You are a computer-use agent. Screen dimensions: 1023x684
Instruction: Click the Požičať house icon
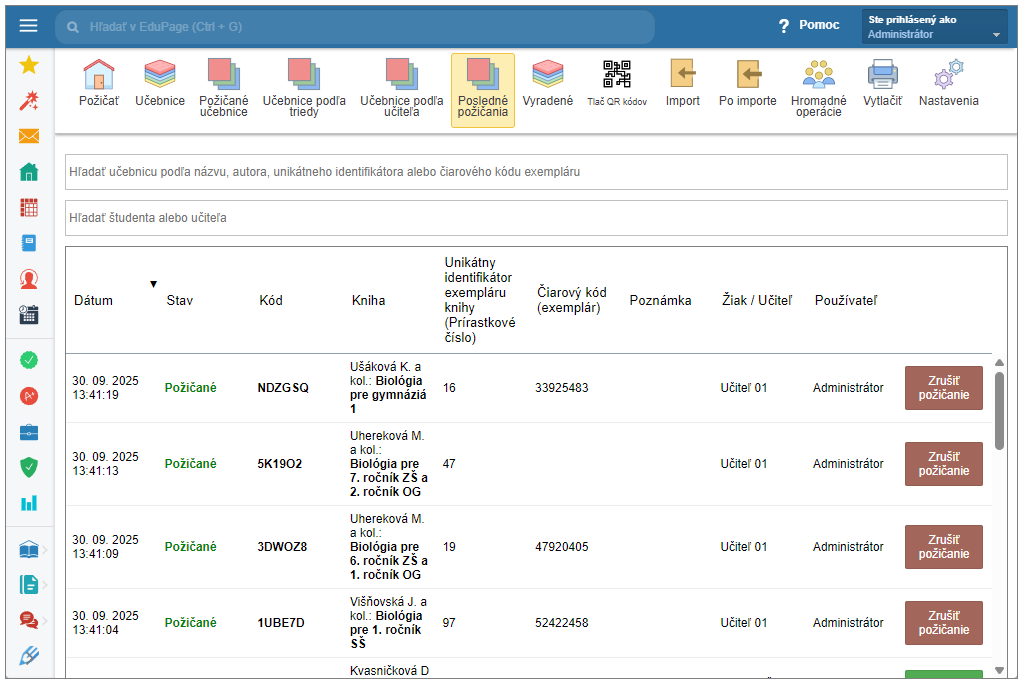[x=98, y=76]
